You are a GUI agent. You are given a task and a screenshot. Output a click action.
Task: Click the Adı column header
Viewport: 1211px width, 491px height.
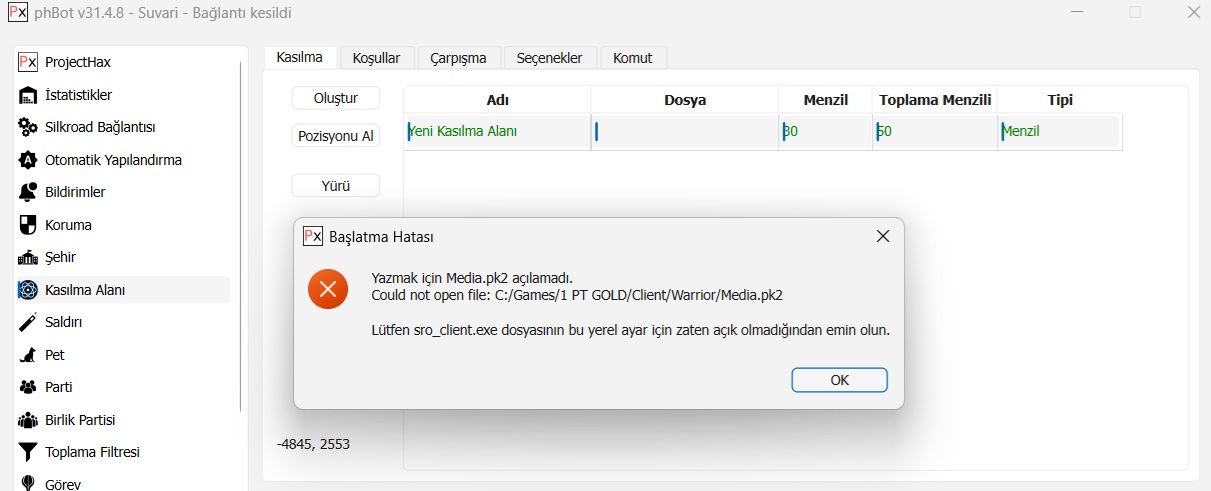[x=497, y=100]
